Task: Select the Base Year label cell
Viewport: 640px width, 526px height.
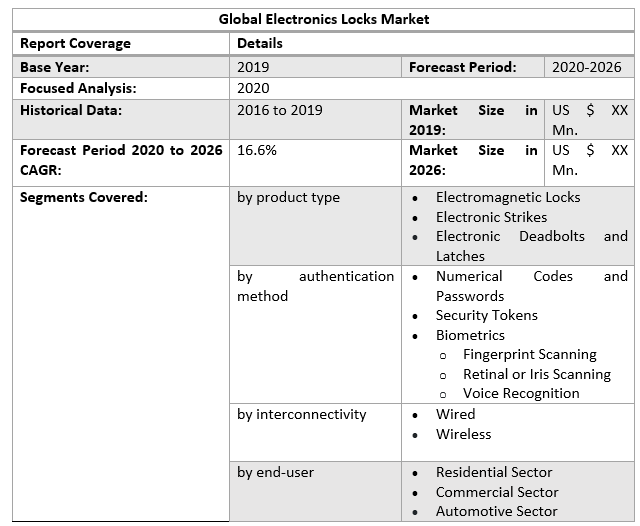Action: (55, 67)
